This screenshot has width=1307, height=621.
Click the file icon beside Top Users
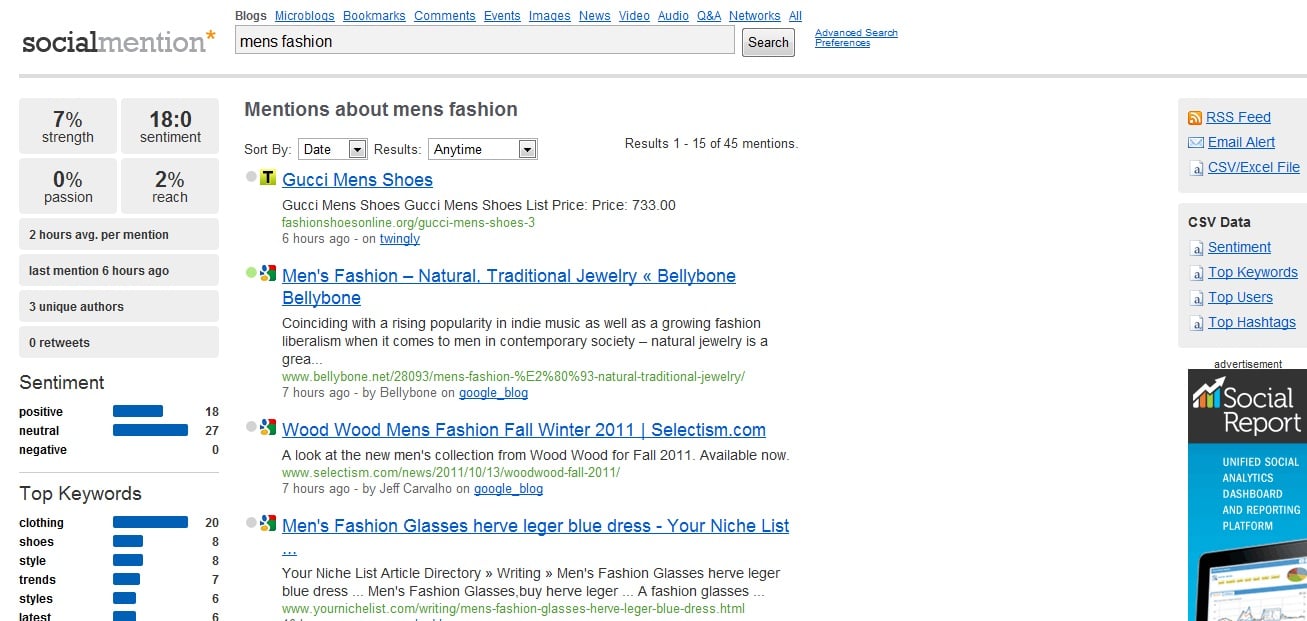tap(1196, 298)
